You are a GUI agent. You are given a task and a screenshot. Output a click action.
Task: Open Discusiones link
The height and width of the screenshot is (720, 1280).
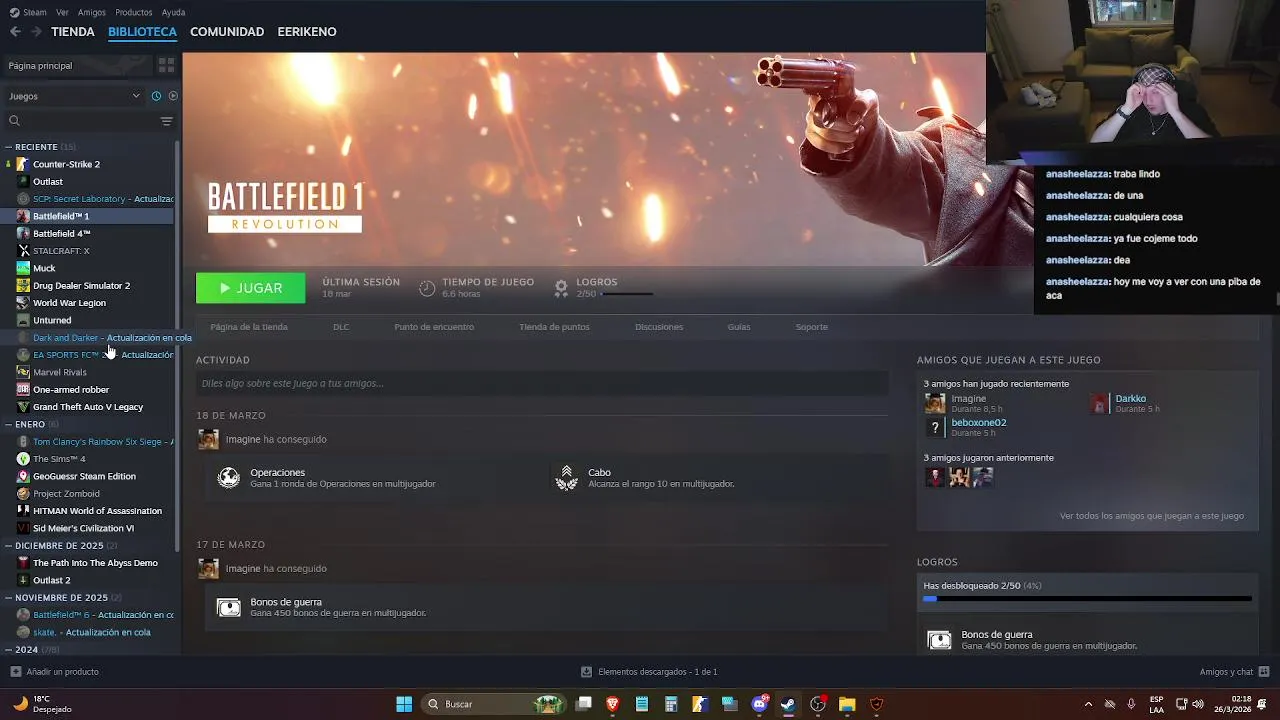[x=659, y=327]
